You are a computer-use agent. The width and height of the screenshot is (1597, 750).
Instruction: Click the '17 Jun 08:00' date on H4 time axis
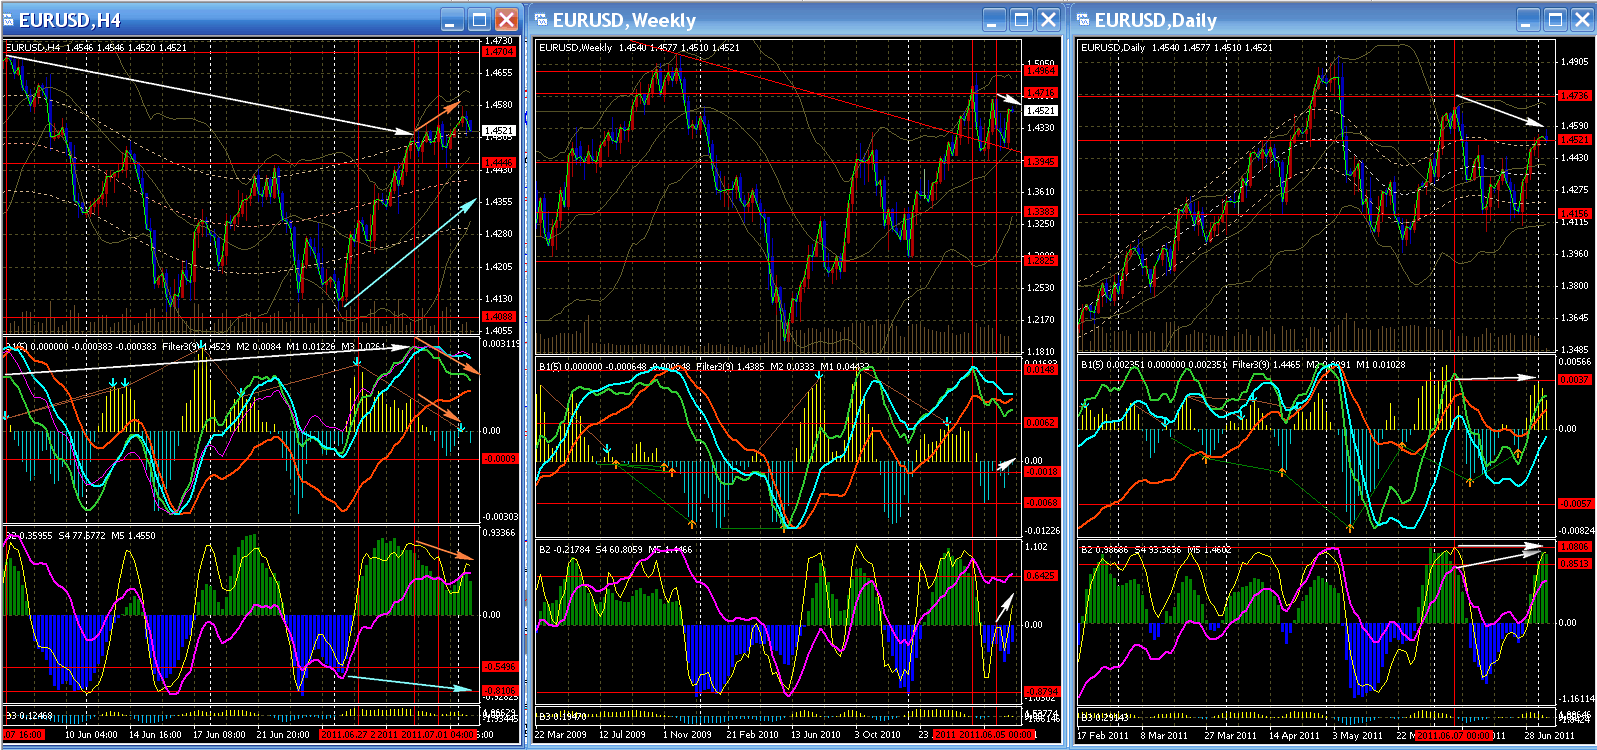(219, 734)
